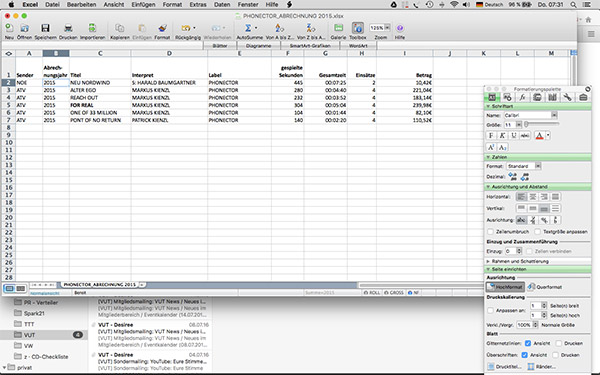
Task: Select the VUT folder in mail window
Action: point(44,335)
